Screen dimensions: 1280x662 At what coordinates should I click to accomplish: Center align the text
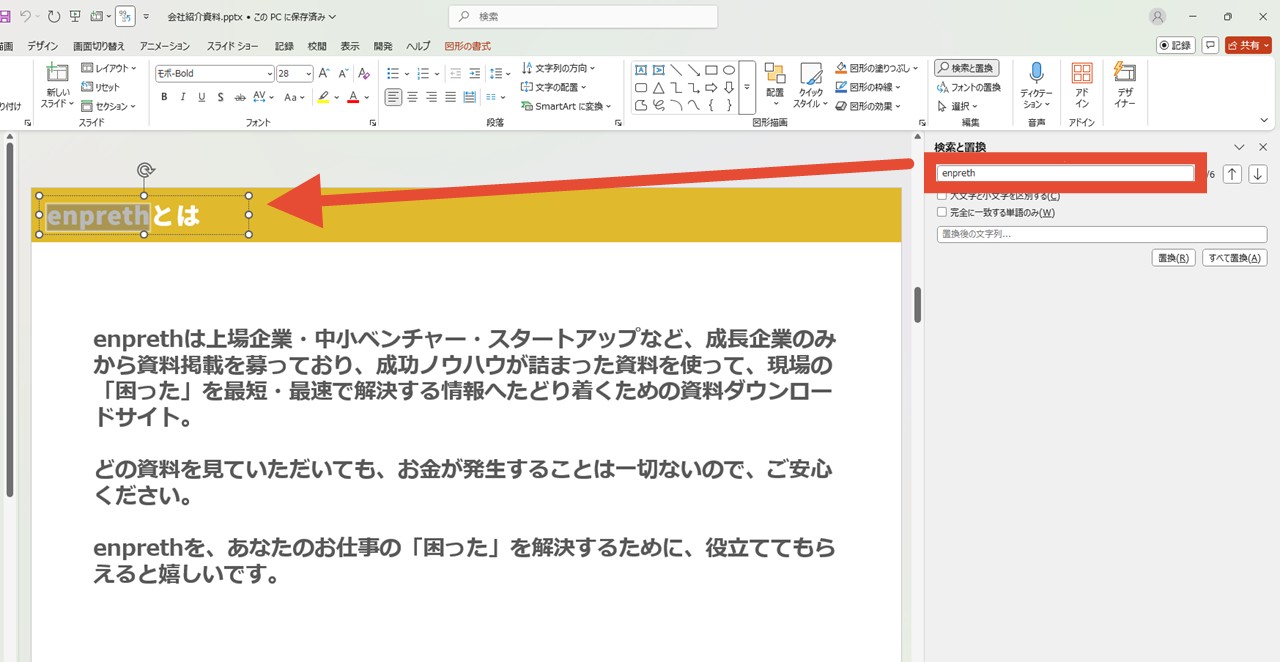point(413,97)
